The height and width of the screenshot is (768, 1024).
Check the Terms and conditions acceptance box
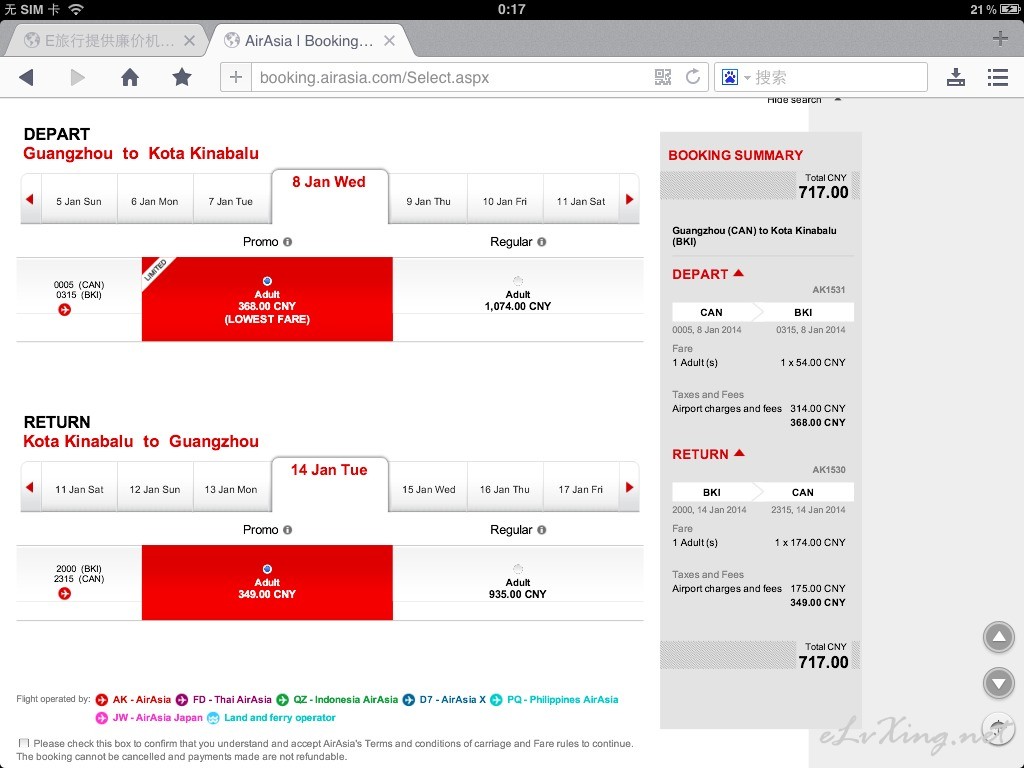pyautogui.click(x=24, y=743)
